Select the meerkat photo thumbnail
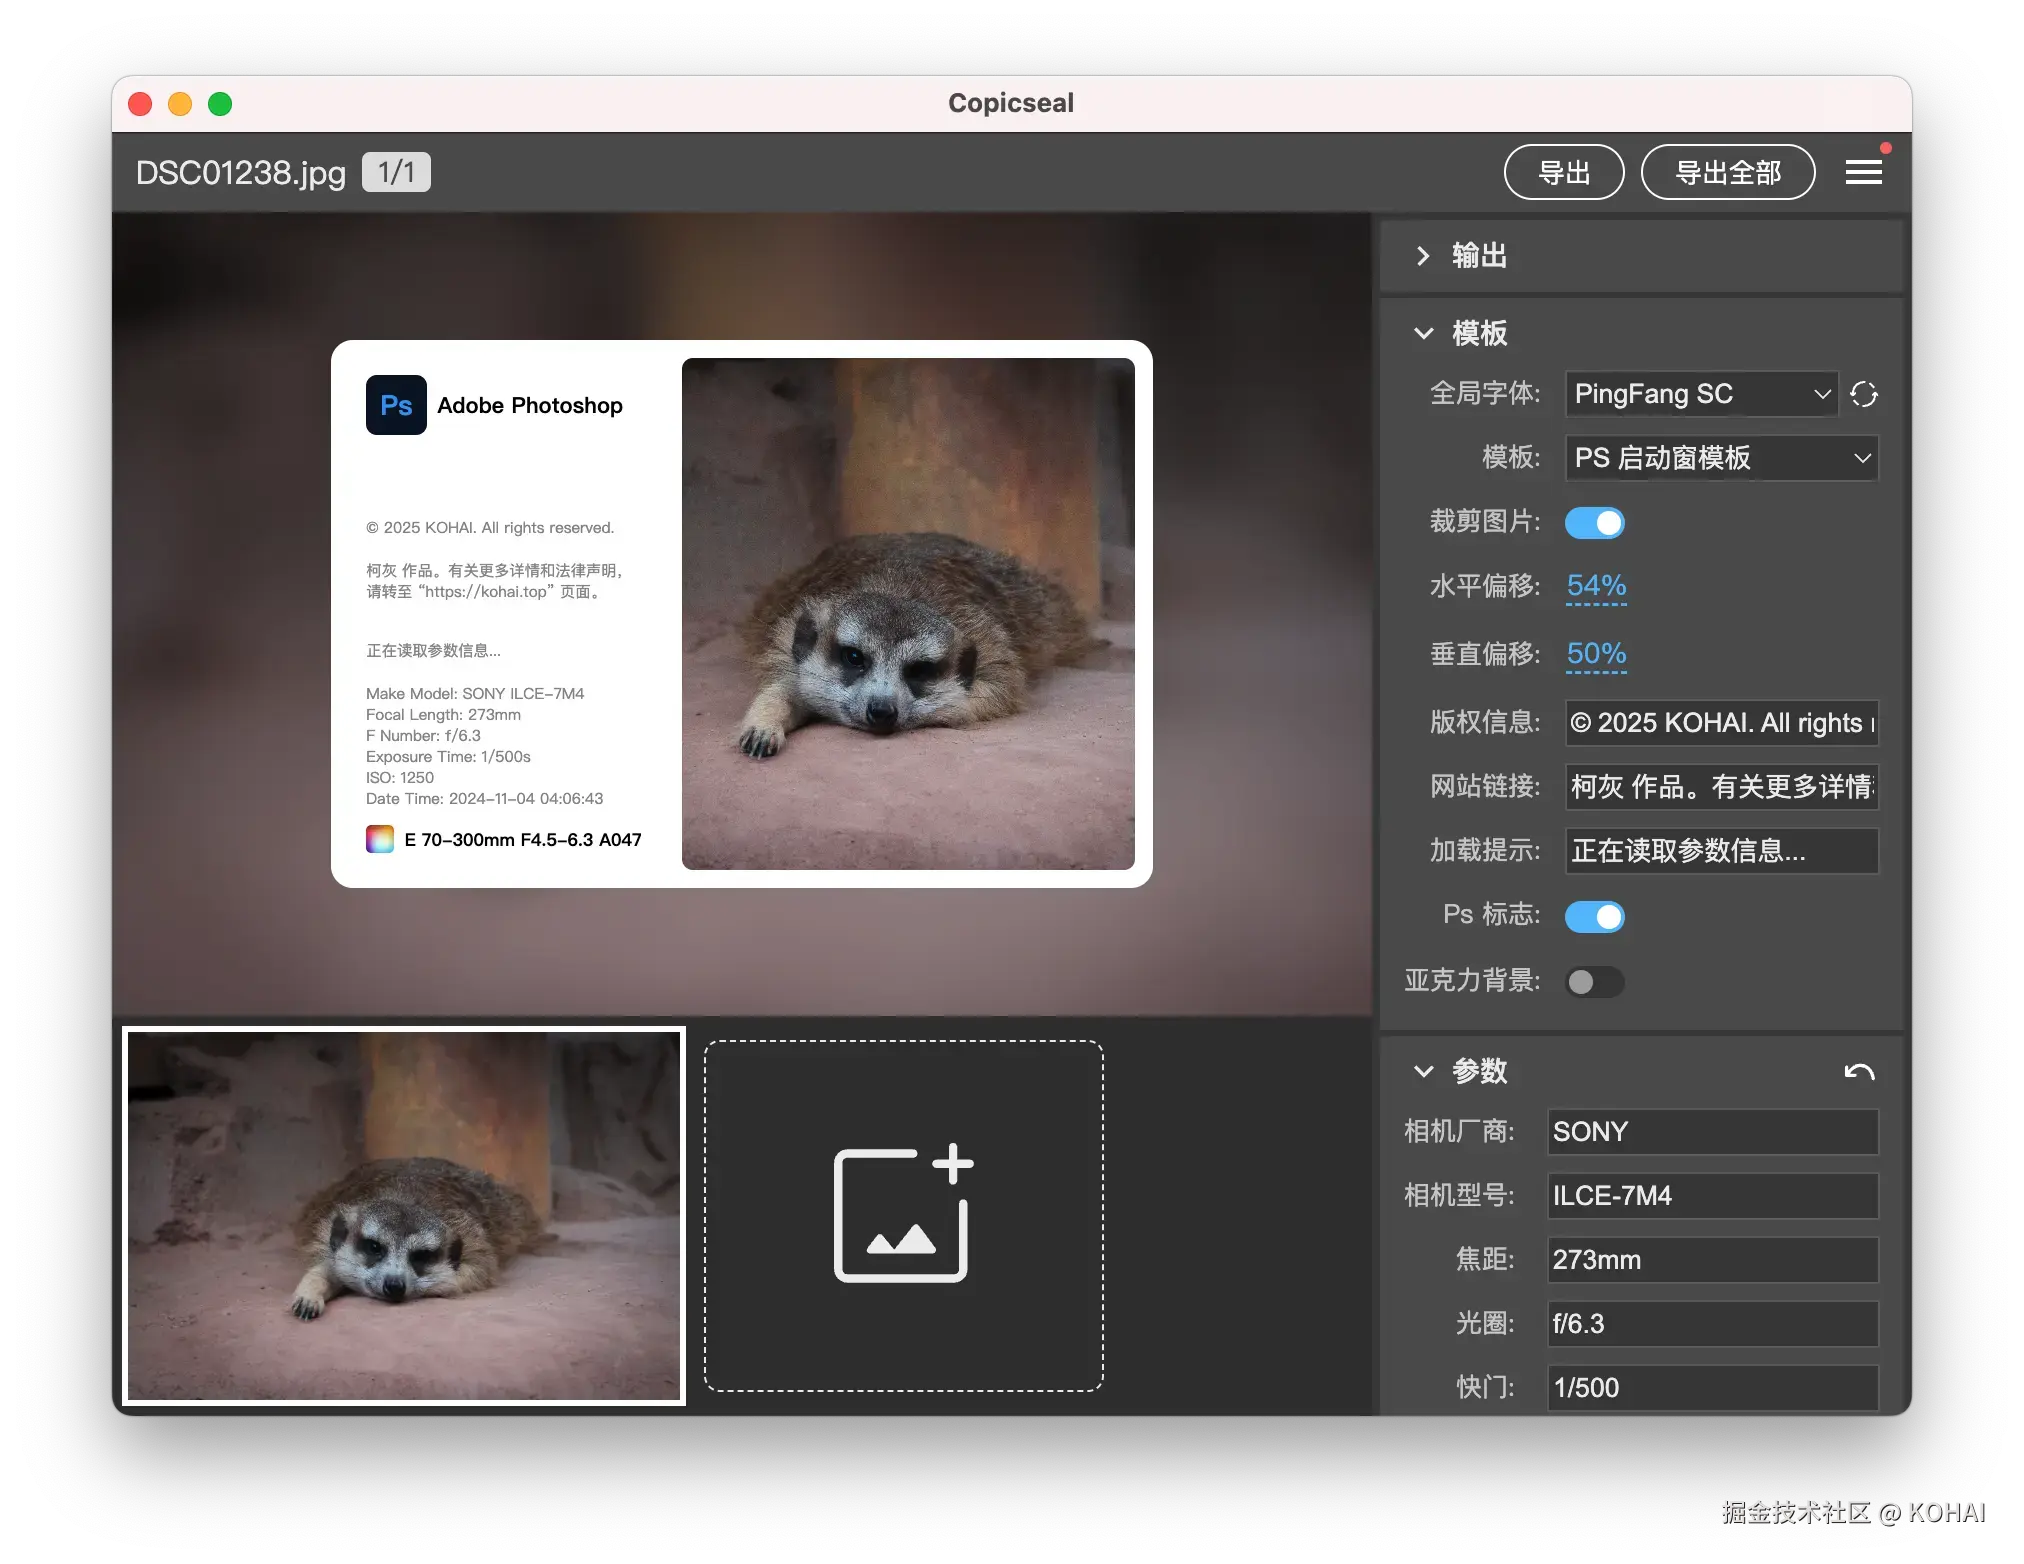 pyautogui.click(x=403, y=1216)
